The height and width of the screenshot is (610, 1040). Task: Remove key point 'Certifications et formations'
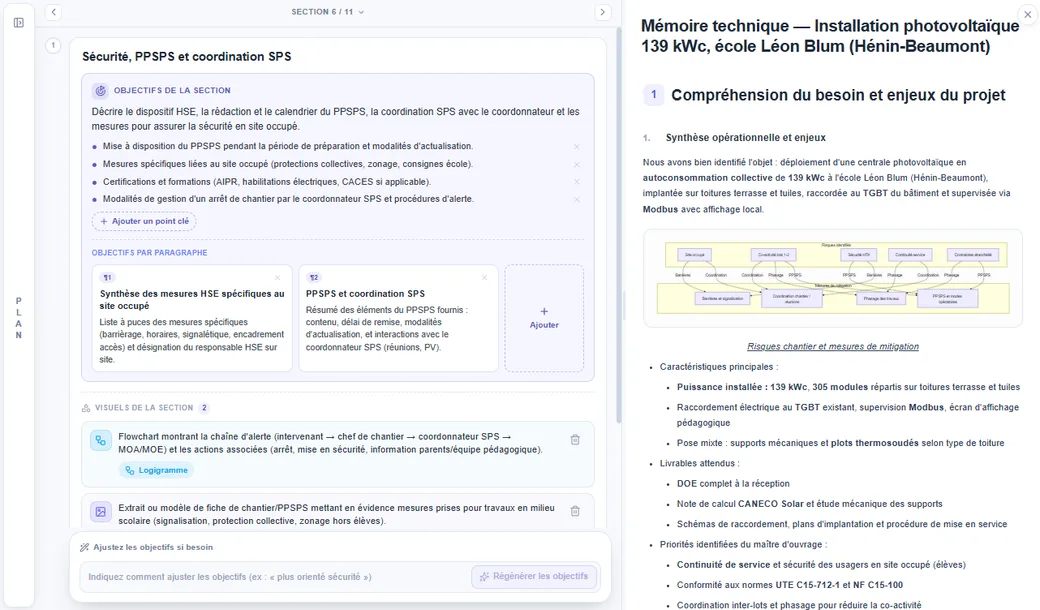coord(576,182)
